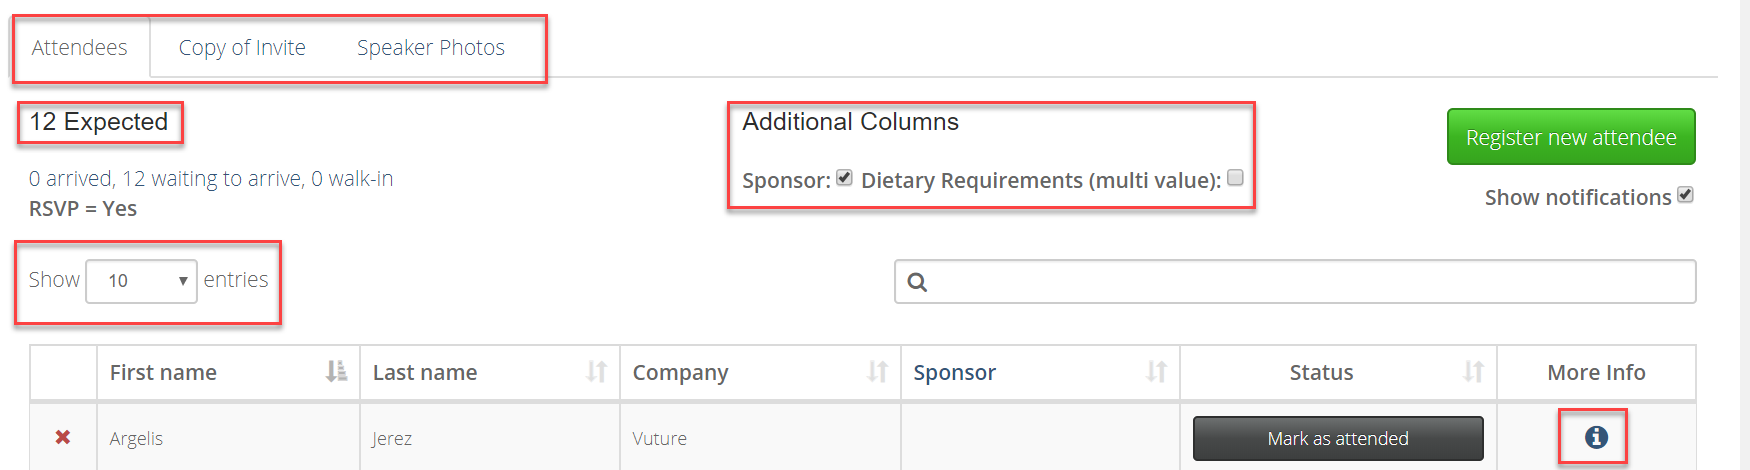Image resolution: width=1750 pixels, height=470 pixels.
Task: Open the Show entries dropdown
Action: 141,281
